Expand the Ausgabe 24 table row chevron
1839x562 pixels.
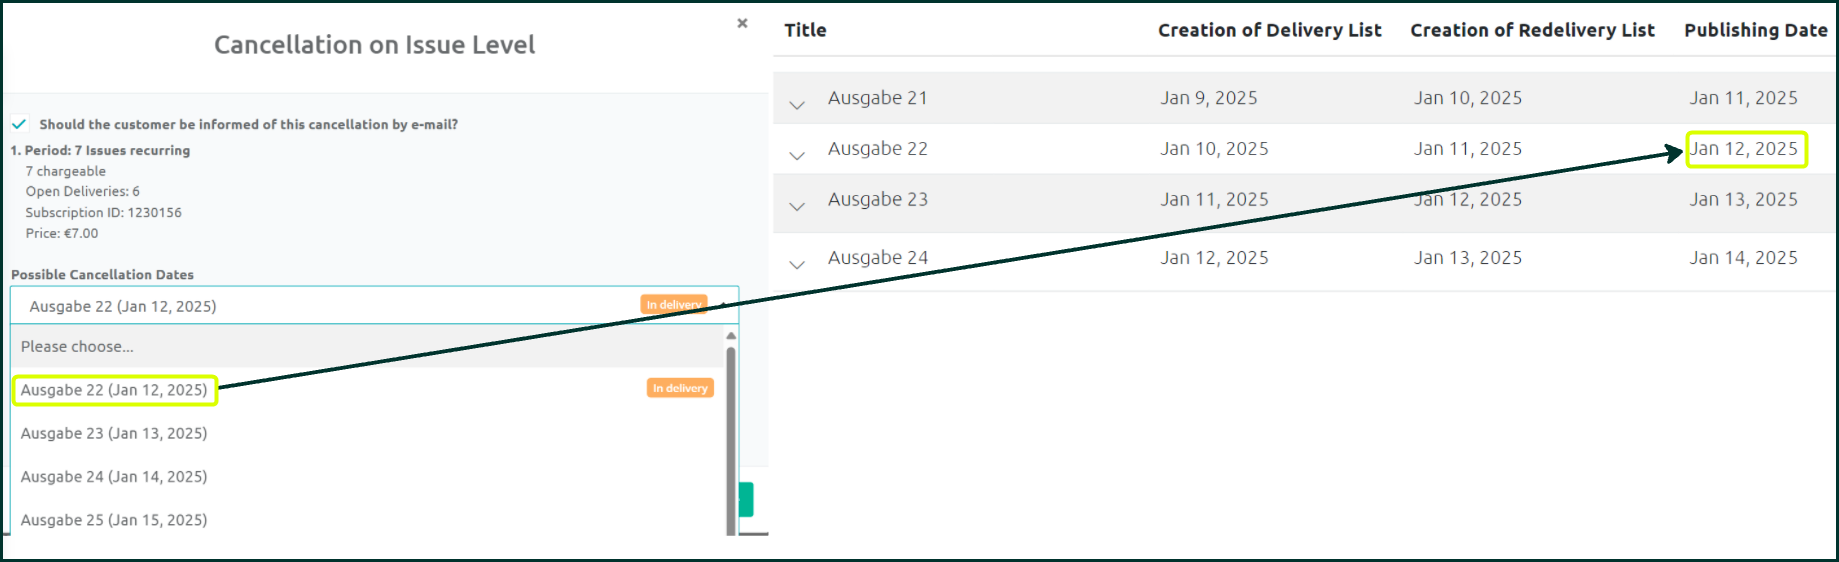coord(797,263)
